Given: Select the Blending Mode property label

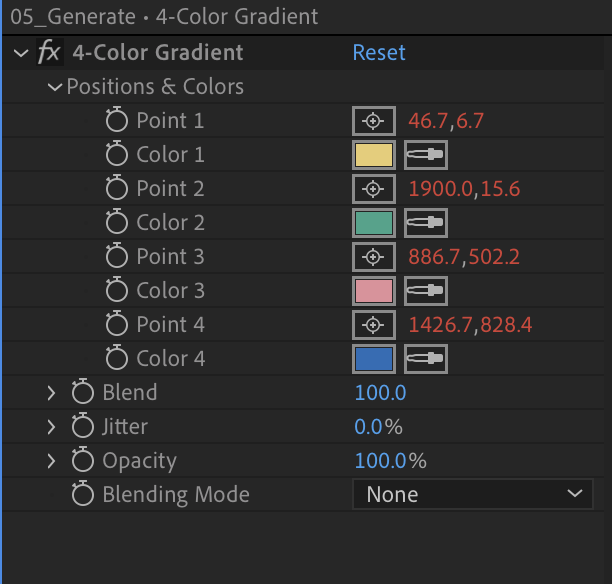Looking at the screenshot, I should click(176, 495).
